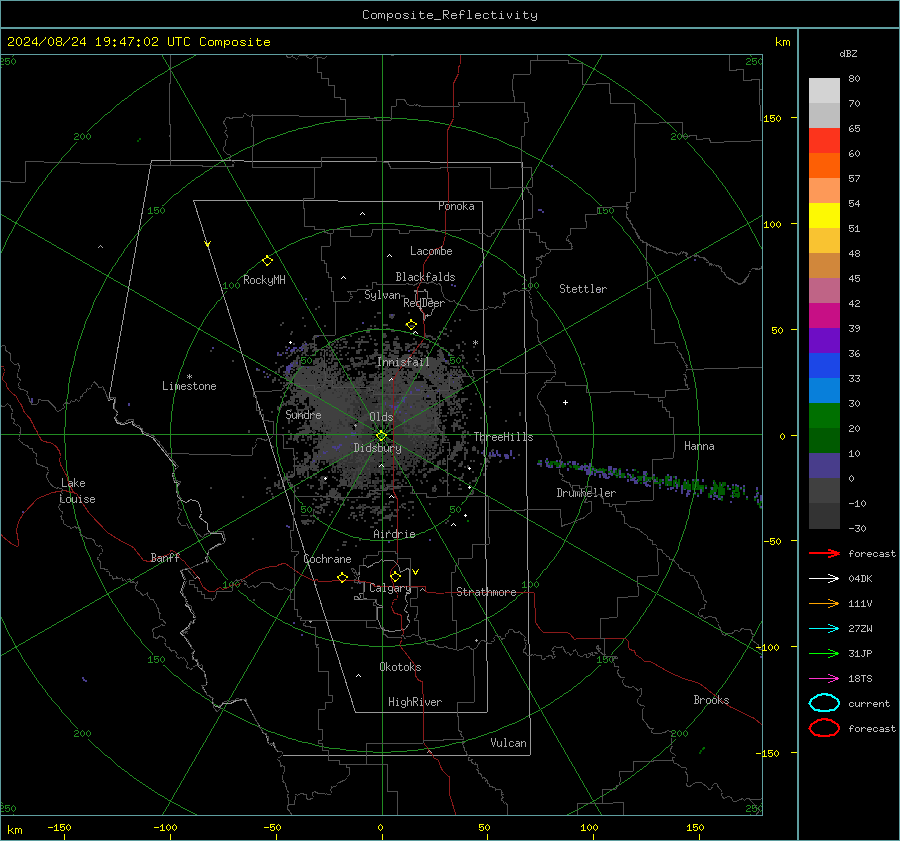The height and width of the screenshot is (841, 900).
Task: Click the red forecast arrow in legend
Action: click(824, 553)
